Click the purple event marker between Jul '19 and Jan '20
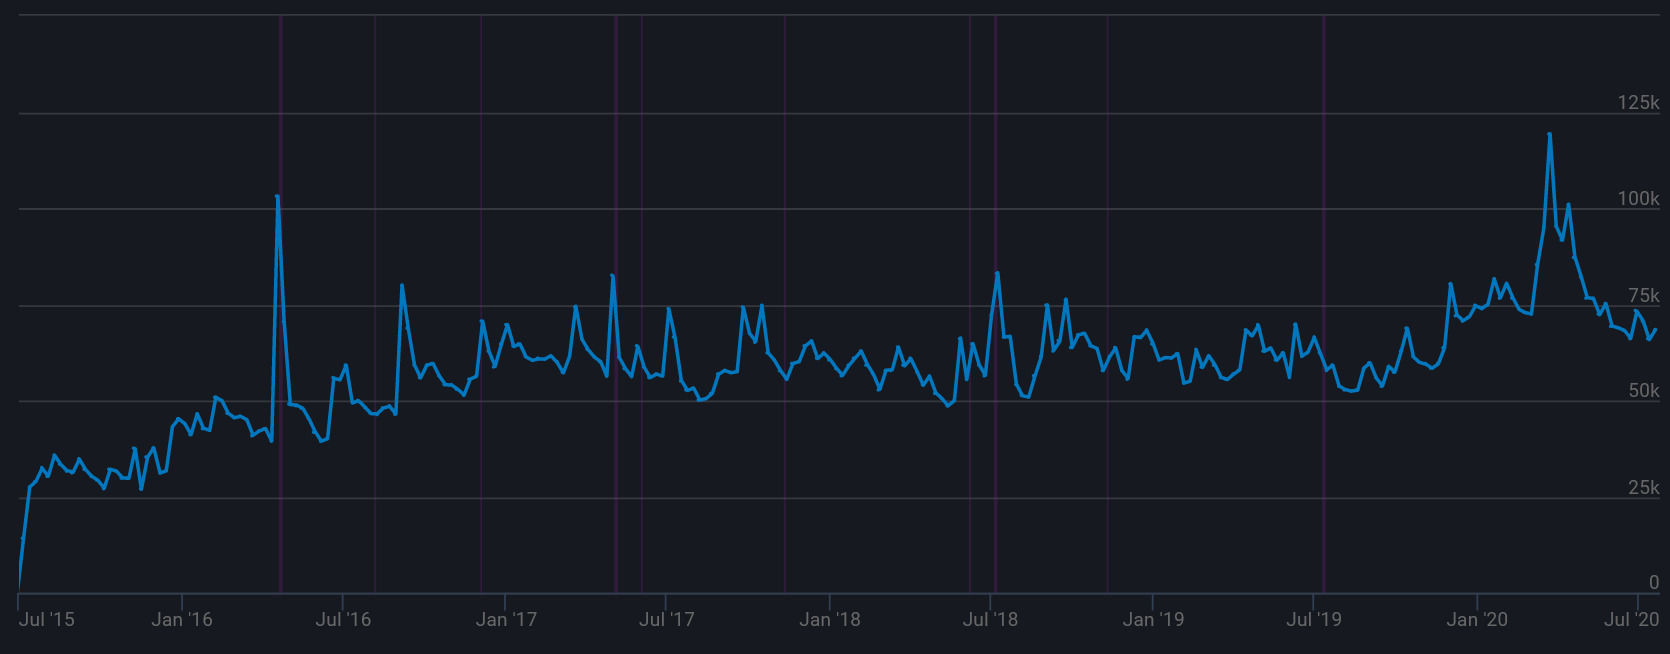 tap(1324, 300)
